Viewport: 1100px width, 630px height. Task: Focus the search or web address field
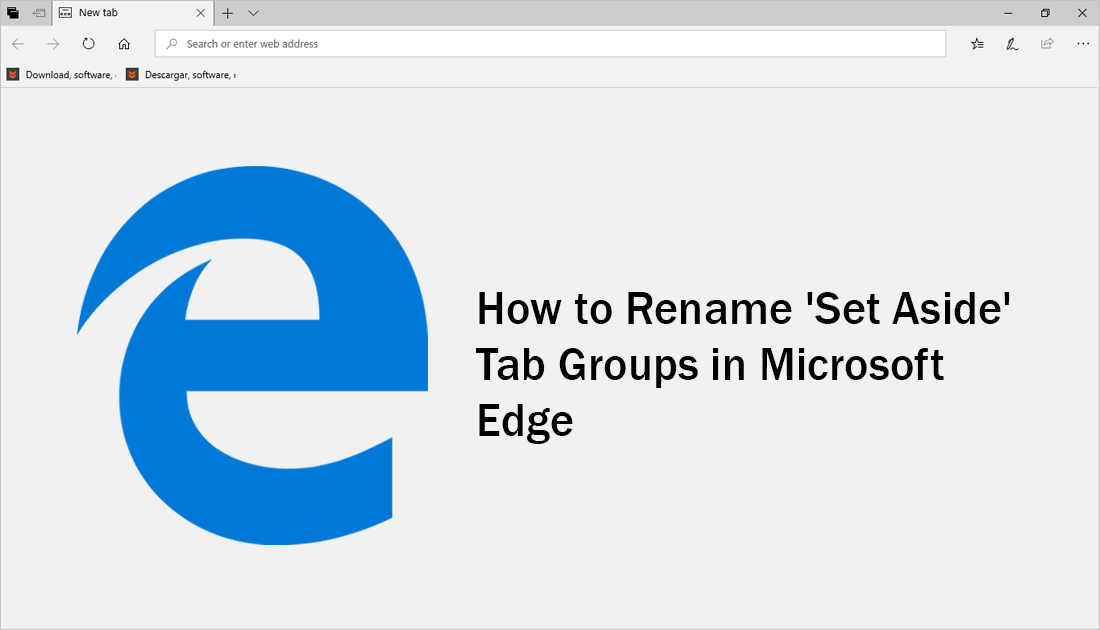point(550,43)
